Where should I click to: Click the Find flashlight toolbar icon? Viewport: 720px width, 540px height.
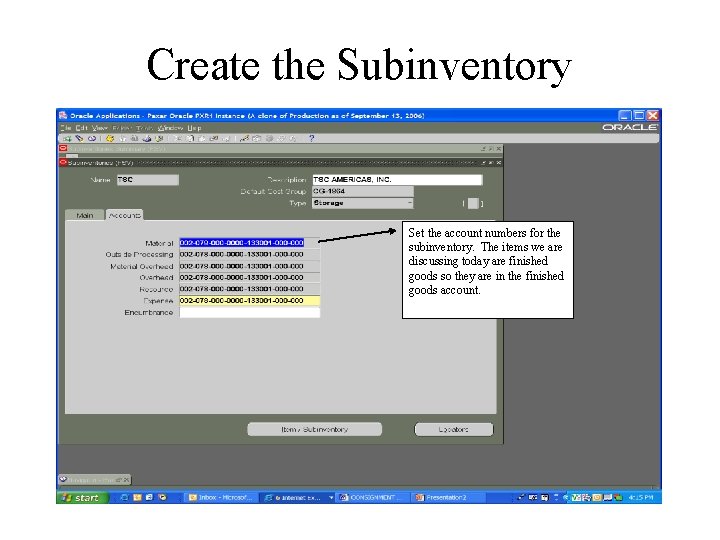click(79, 138)
